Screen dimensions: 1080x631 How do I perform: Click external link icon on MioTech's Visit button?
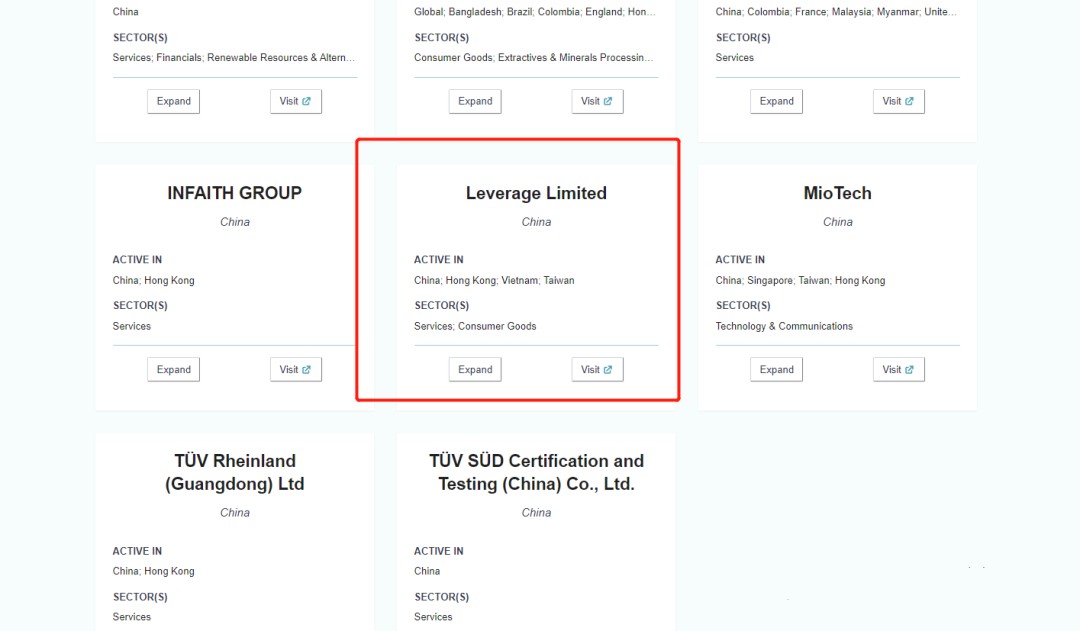coord(909,369)
